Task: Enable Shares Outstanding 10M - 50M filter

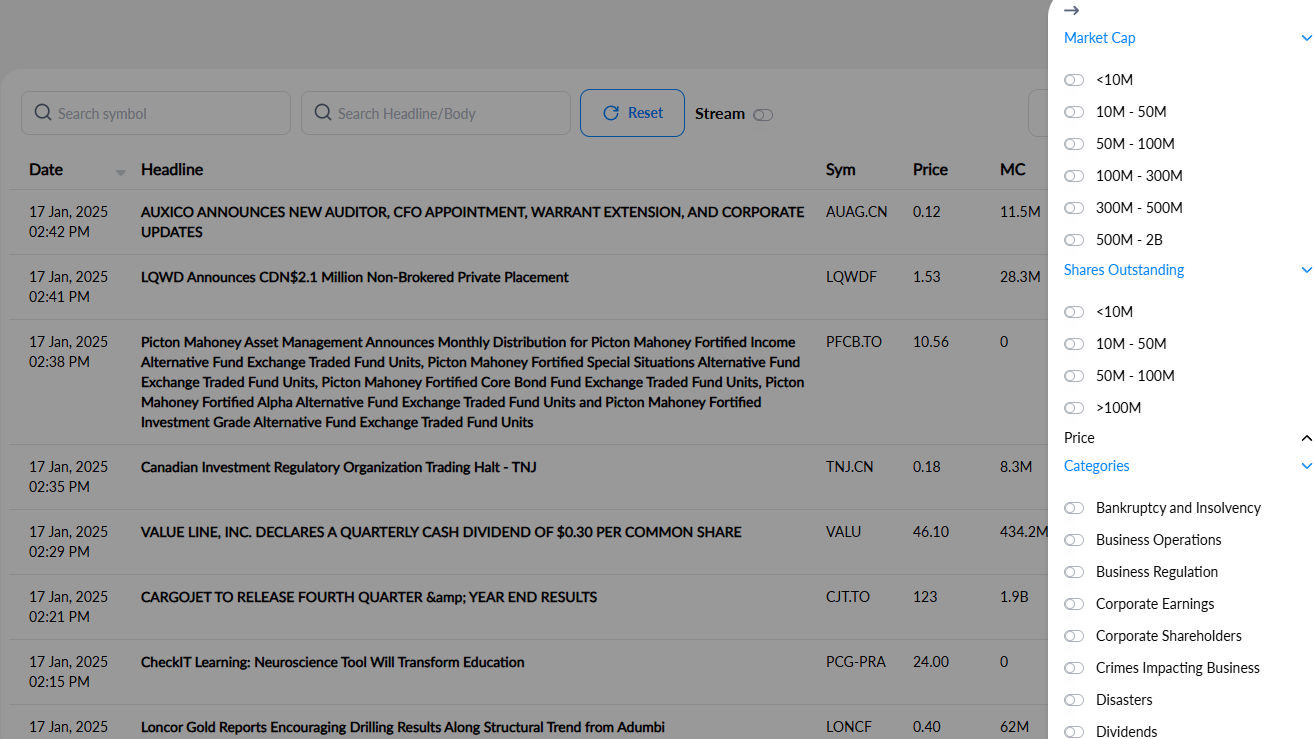Action: click(x=1074, y=344)
